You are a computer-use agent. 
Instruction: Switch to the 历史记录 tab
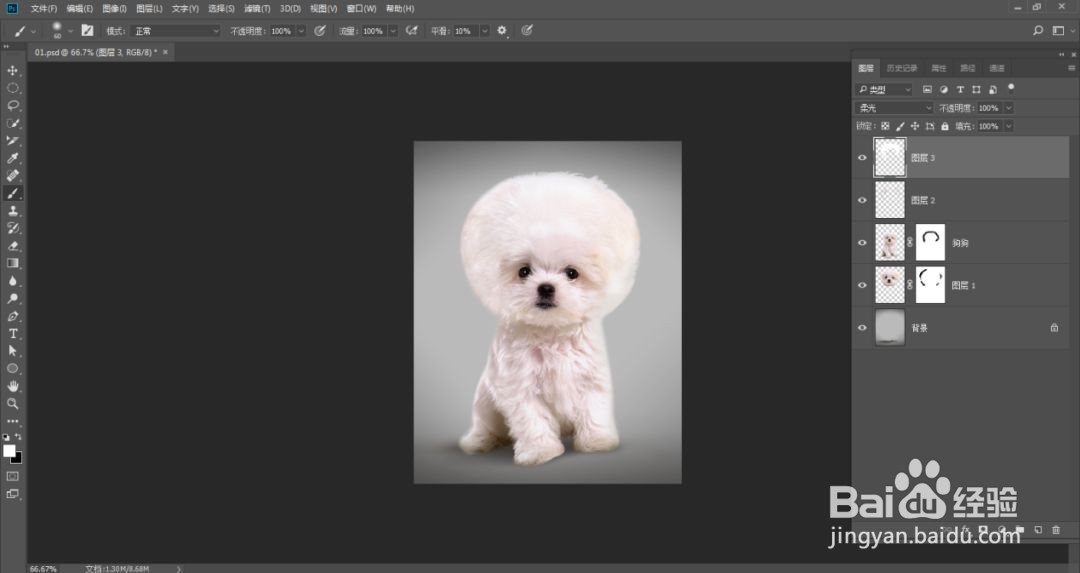pos(903,68)
